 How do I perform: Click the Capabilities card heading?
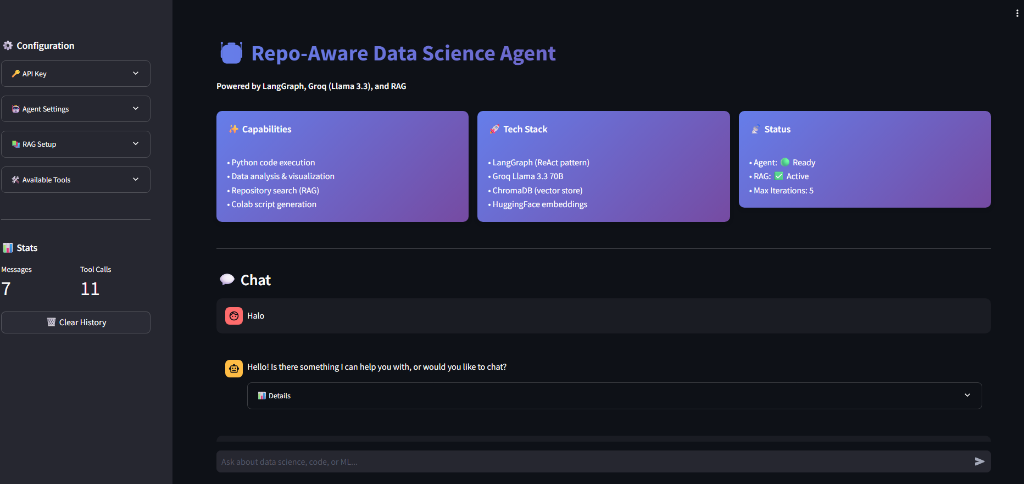click(x=266, y=129)
